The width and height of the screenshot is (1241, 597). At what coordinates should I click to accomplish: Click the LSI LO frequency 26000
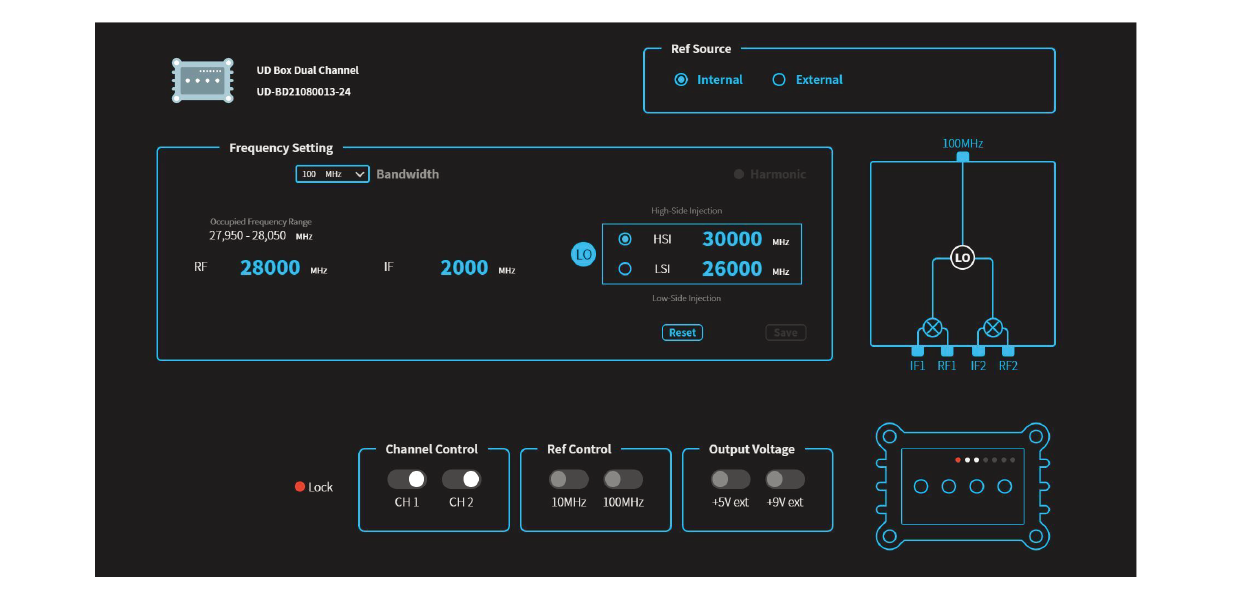[x=732, y=268]
